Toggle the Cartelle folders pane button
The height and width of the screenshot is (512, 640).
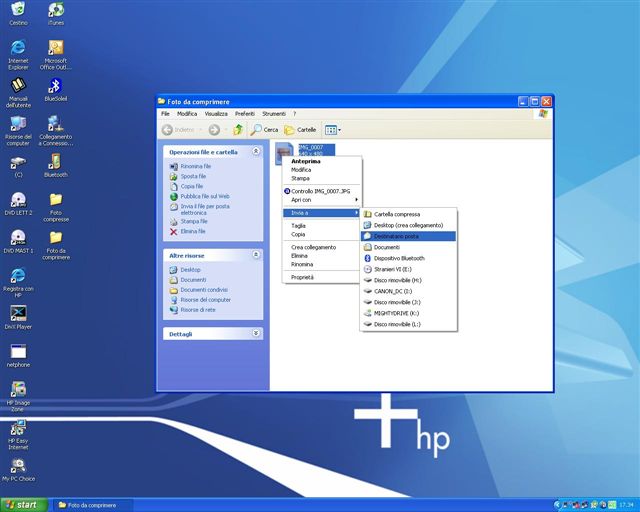300,130
